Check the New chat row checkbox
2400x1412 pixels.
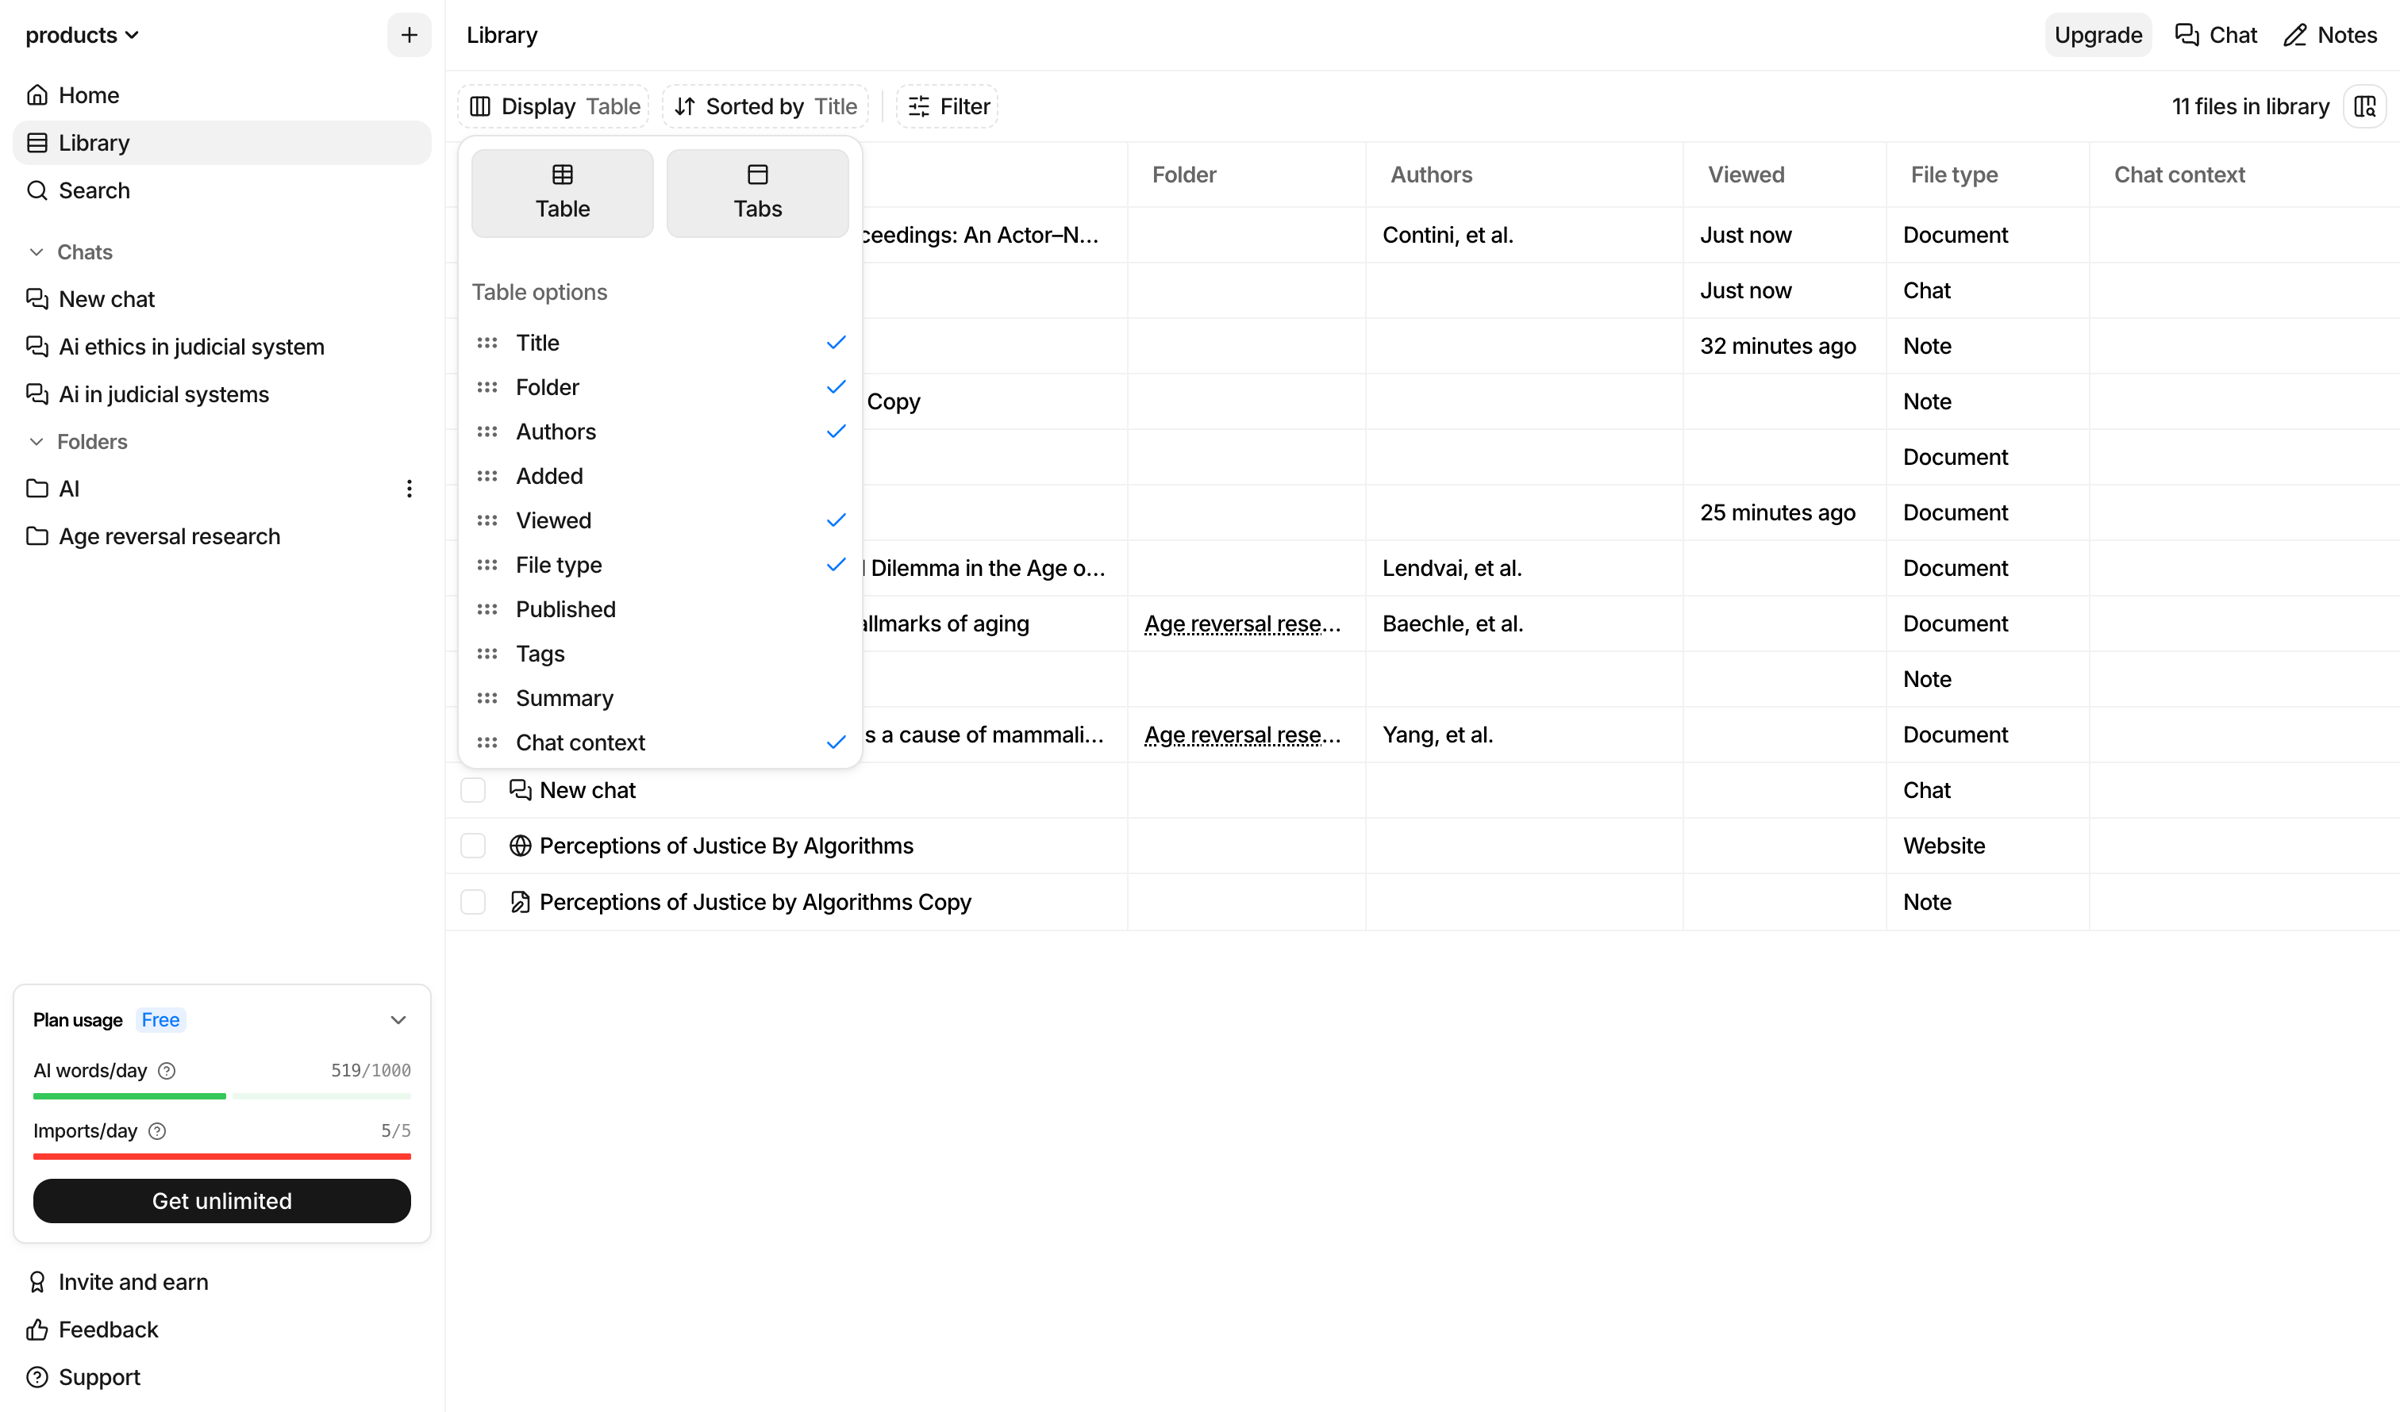pyautogui.click(x=473, y=790)
